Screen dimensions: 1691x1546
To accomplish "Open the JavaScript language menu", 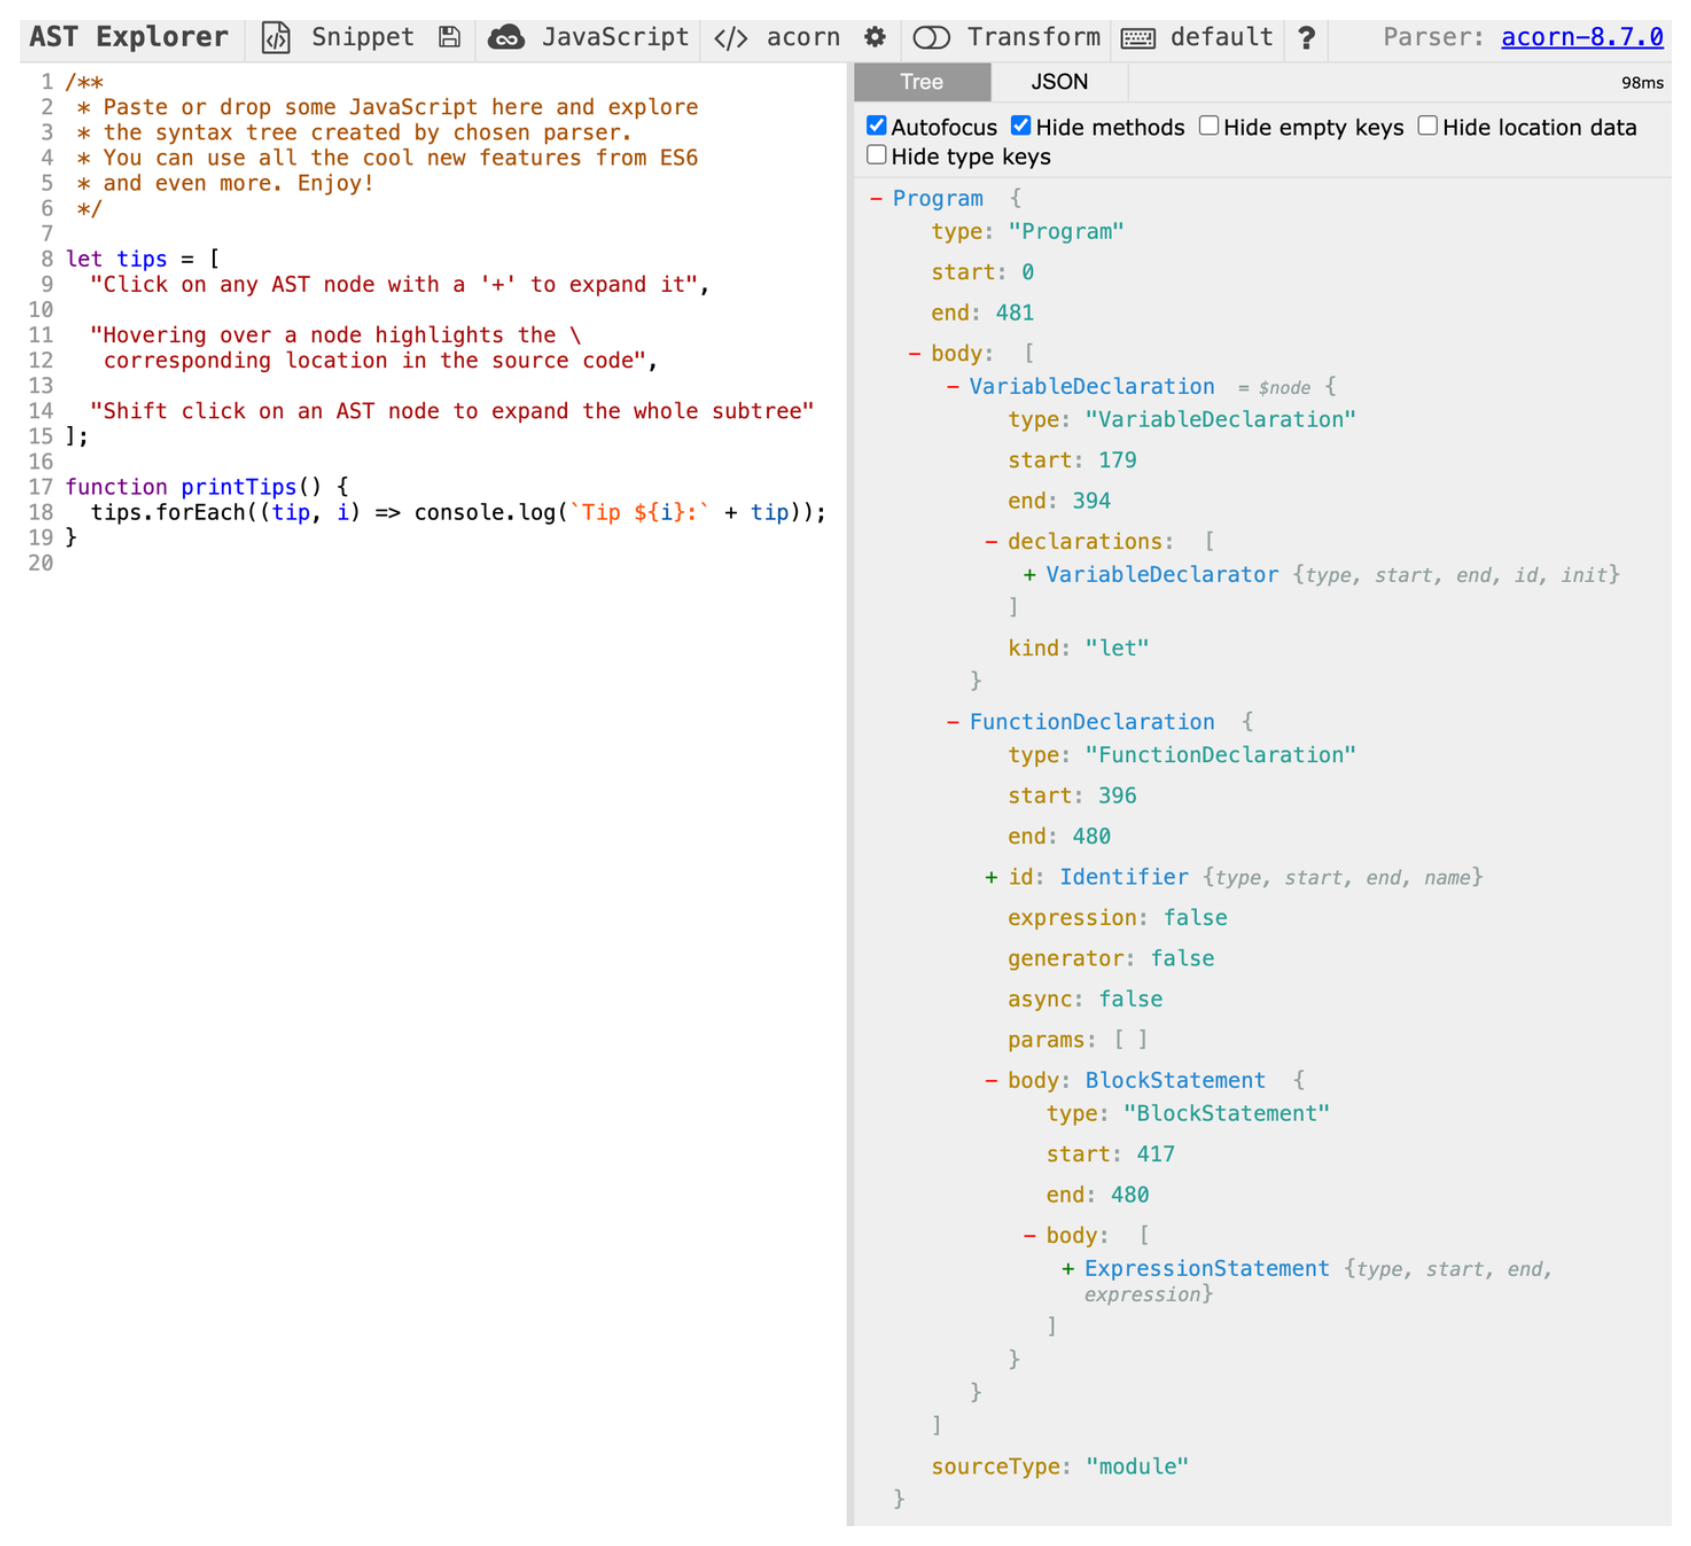I will (615, 38).
